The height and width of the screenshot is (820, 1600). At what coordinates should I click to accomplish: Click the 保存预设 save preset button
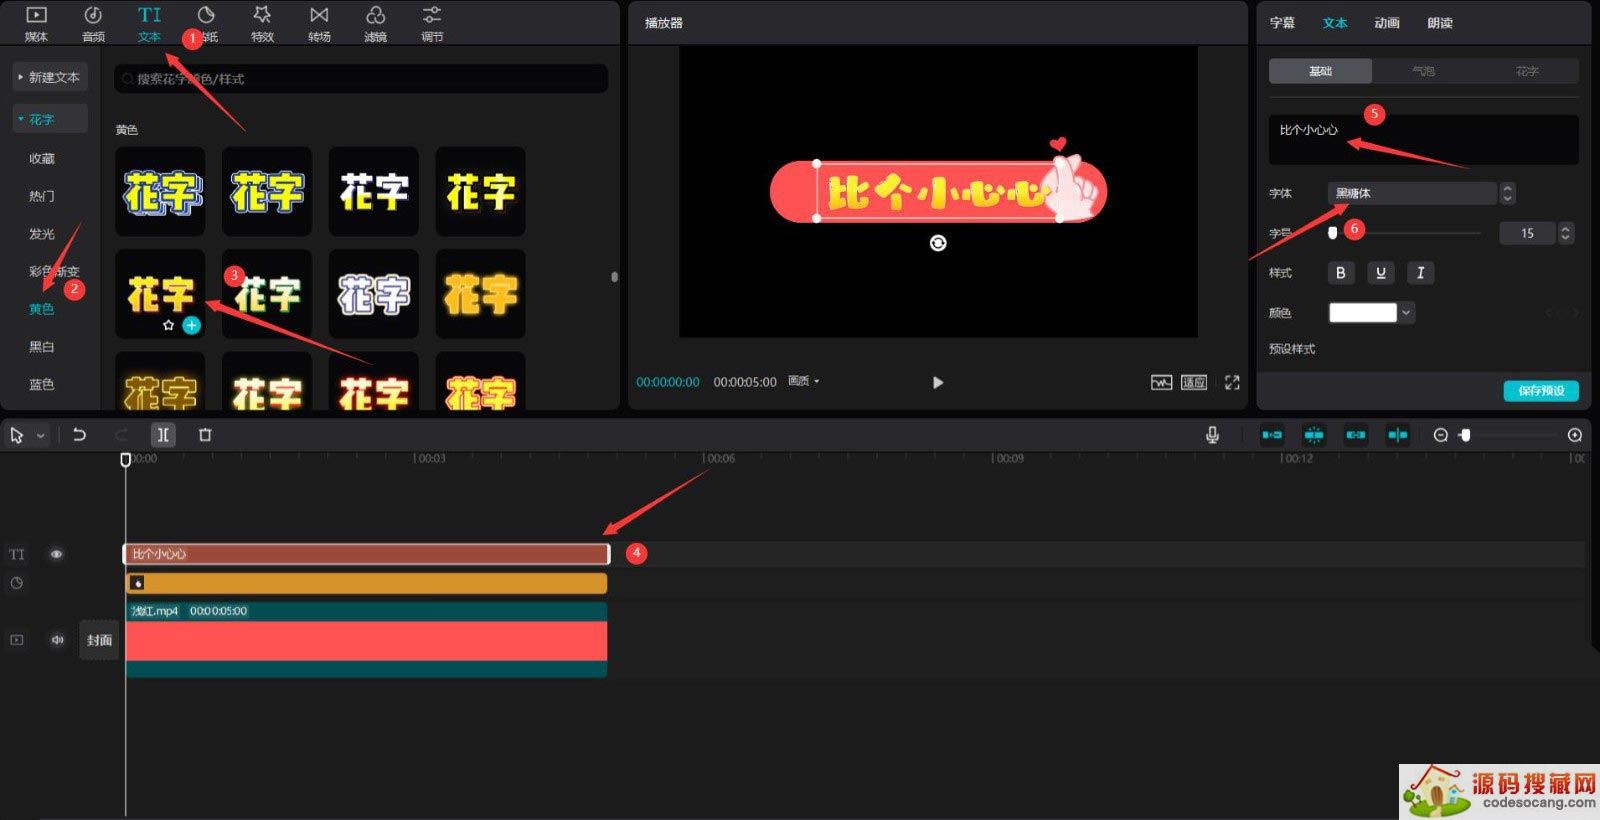pos(1540,390)
